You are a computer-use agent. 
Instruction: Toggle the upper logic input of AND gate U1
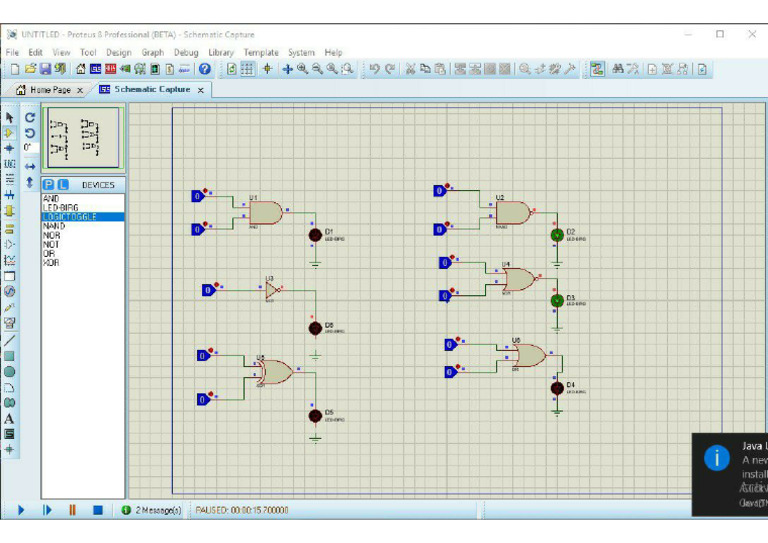[x=197, y=196]
